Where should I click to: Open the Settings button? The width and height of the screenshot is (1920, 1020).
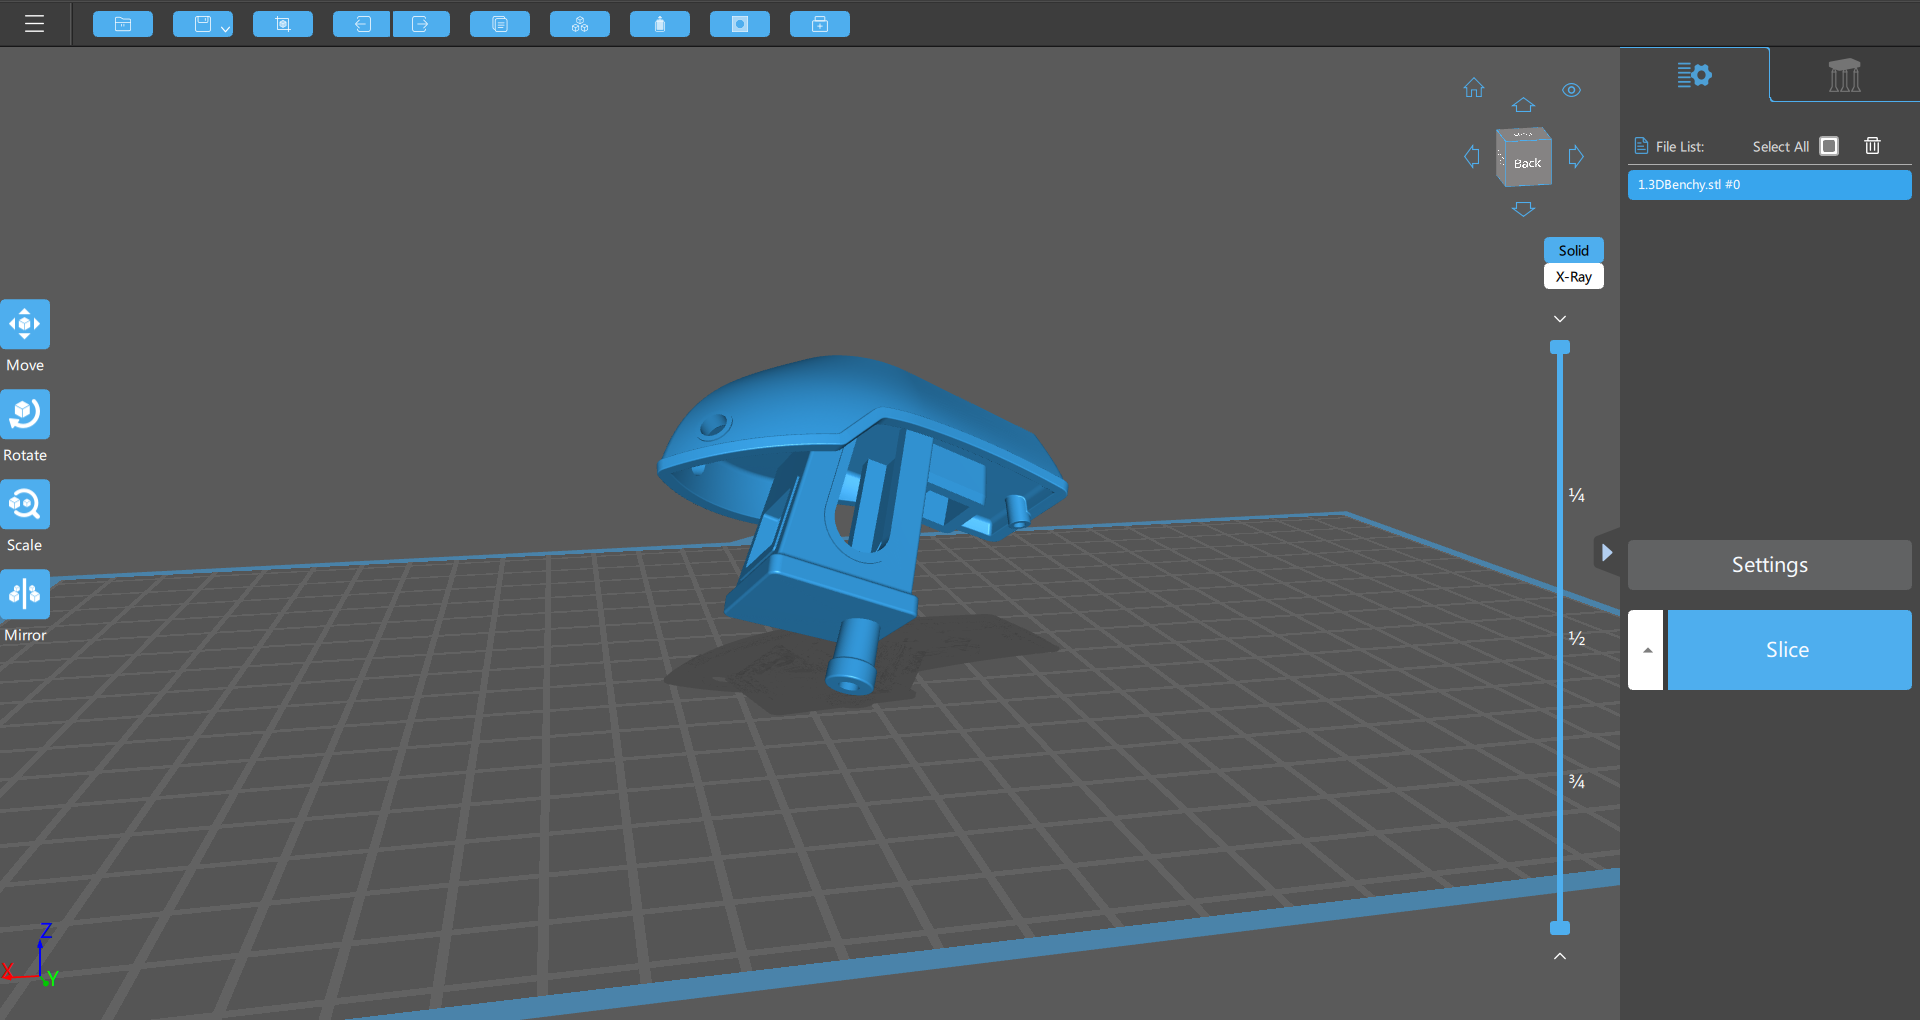[1769, 565]
